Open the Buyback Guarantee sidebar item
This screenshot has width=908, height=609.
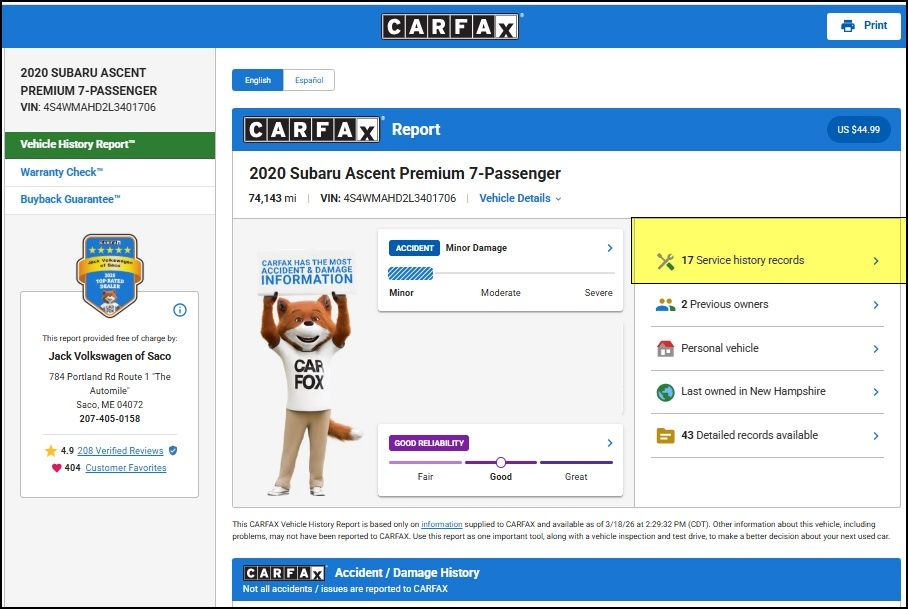coord(71,199)
